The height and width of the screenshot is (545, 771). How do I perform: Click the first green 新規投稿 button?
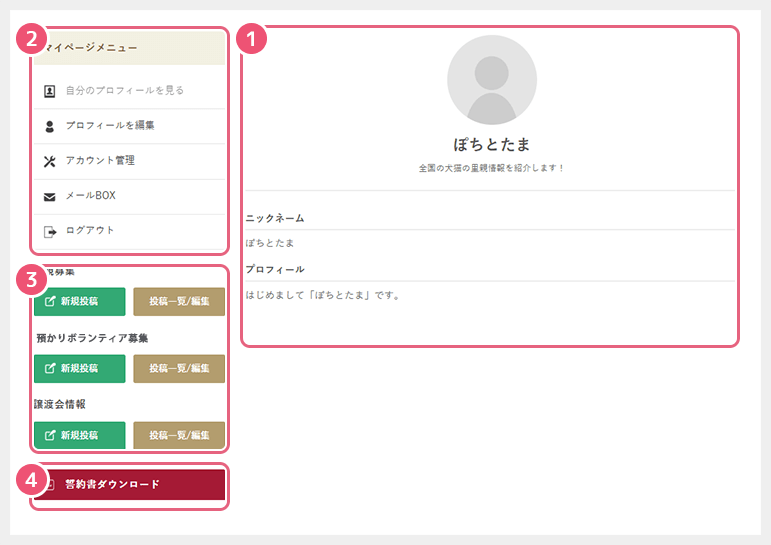(x=80, y=302)
